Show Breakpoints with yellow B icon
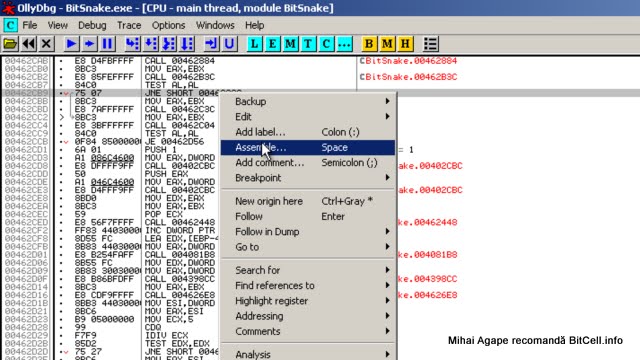 click(x=369, y=44)
